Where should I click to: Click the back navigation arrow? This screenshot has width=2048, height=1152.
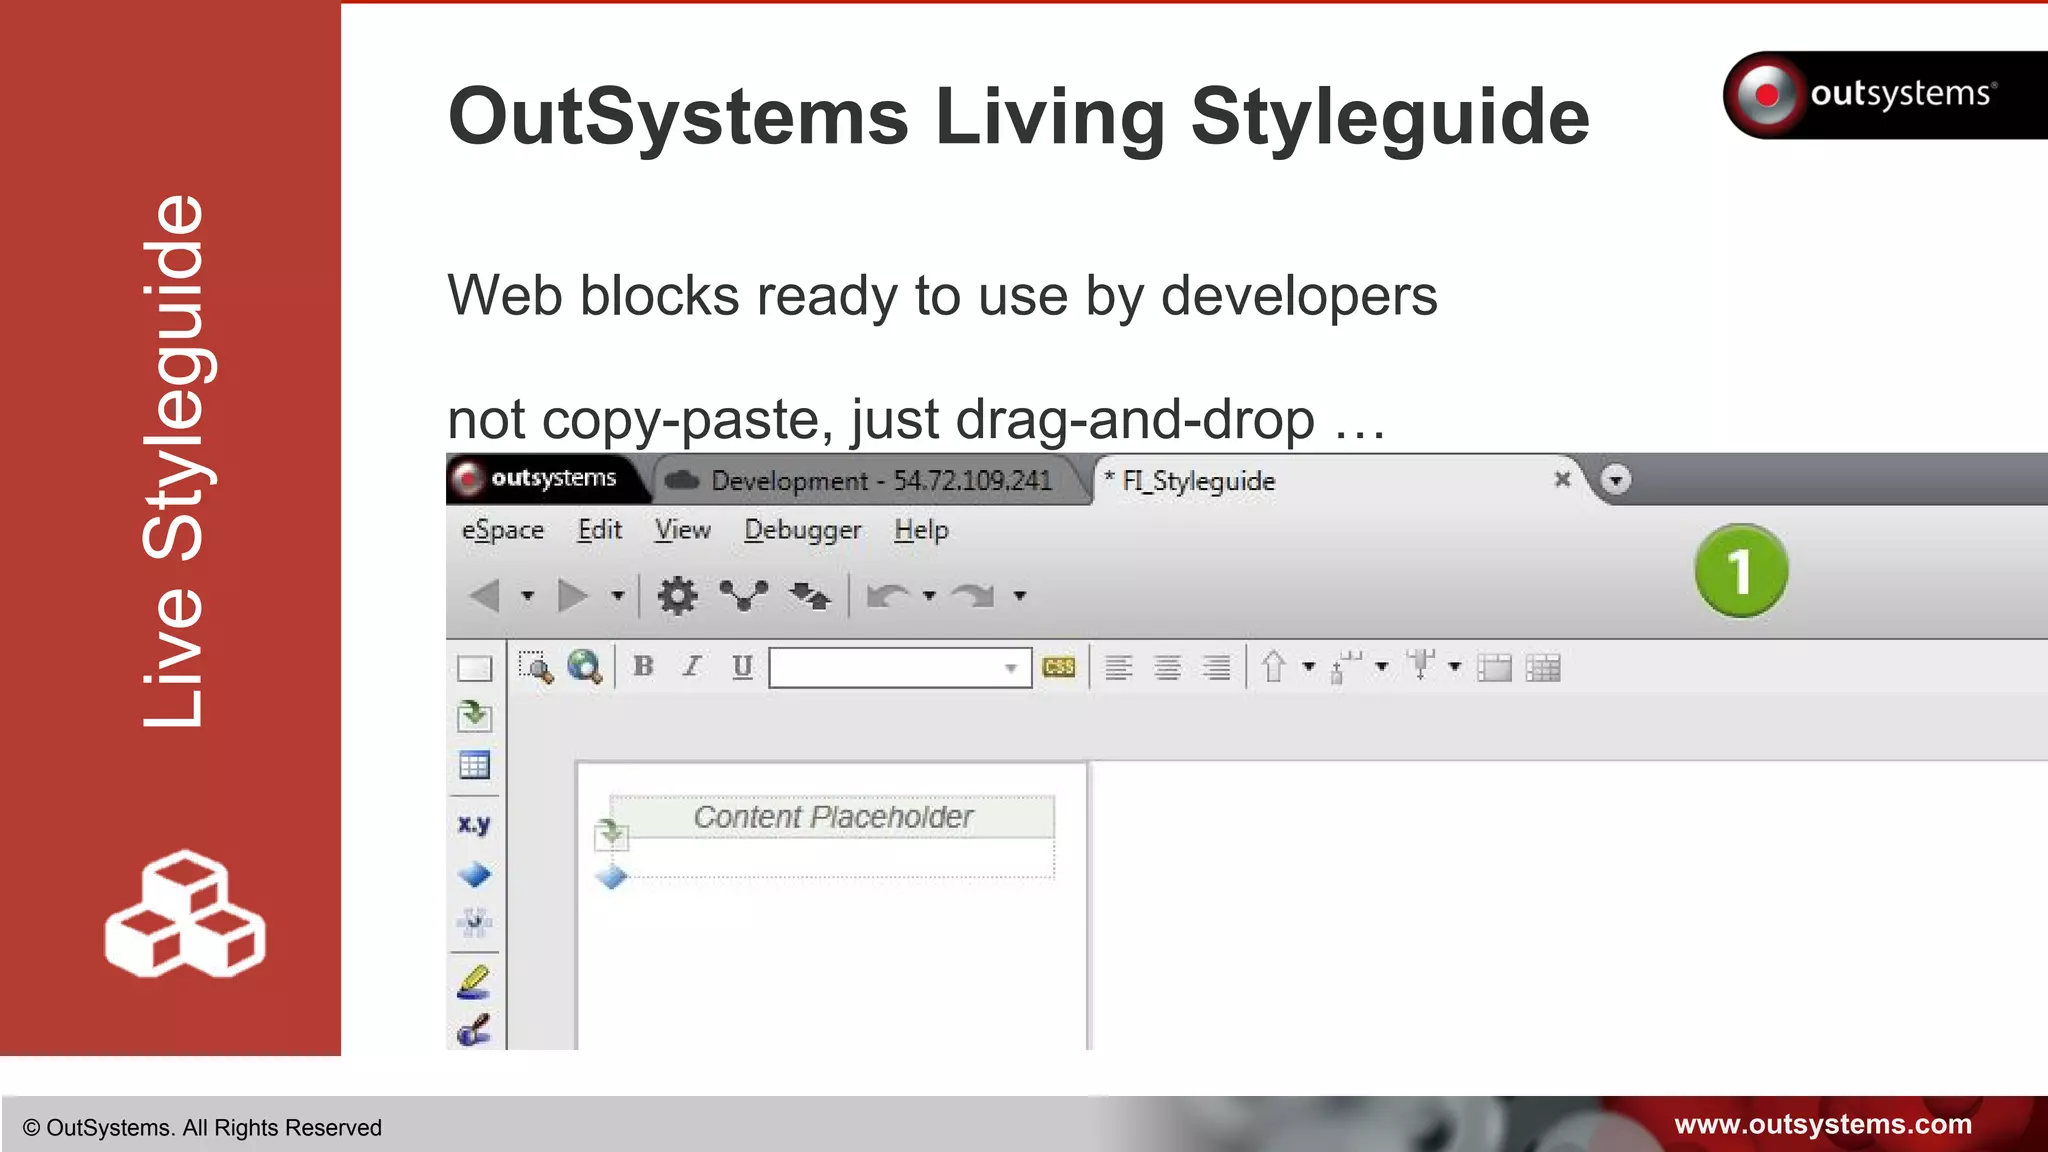486,596
